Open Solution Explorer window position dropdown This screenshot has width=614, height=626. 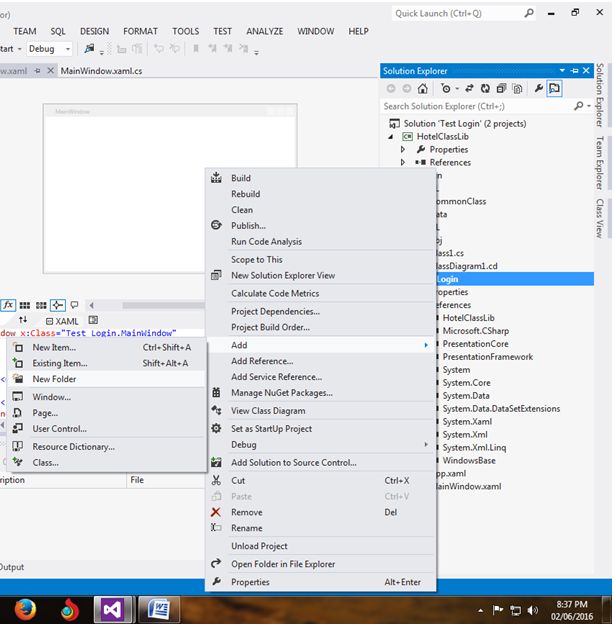[562, 71]
